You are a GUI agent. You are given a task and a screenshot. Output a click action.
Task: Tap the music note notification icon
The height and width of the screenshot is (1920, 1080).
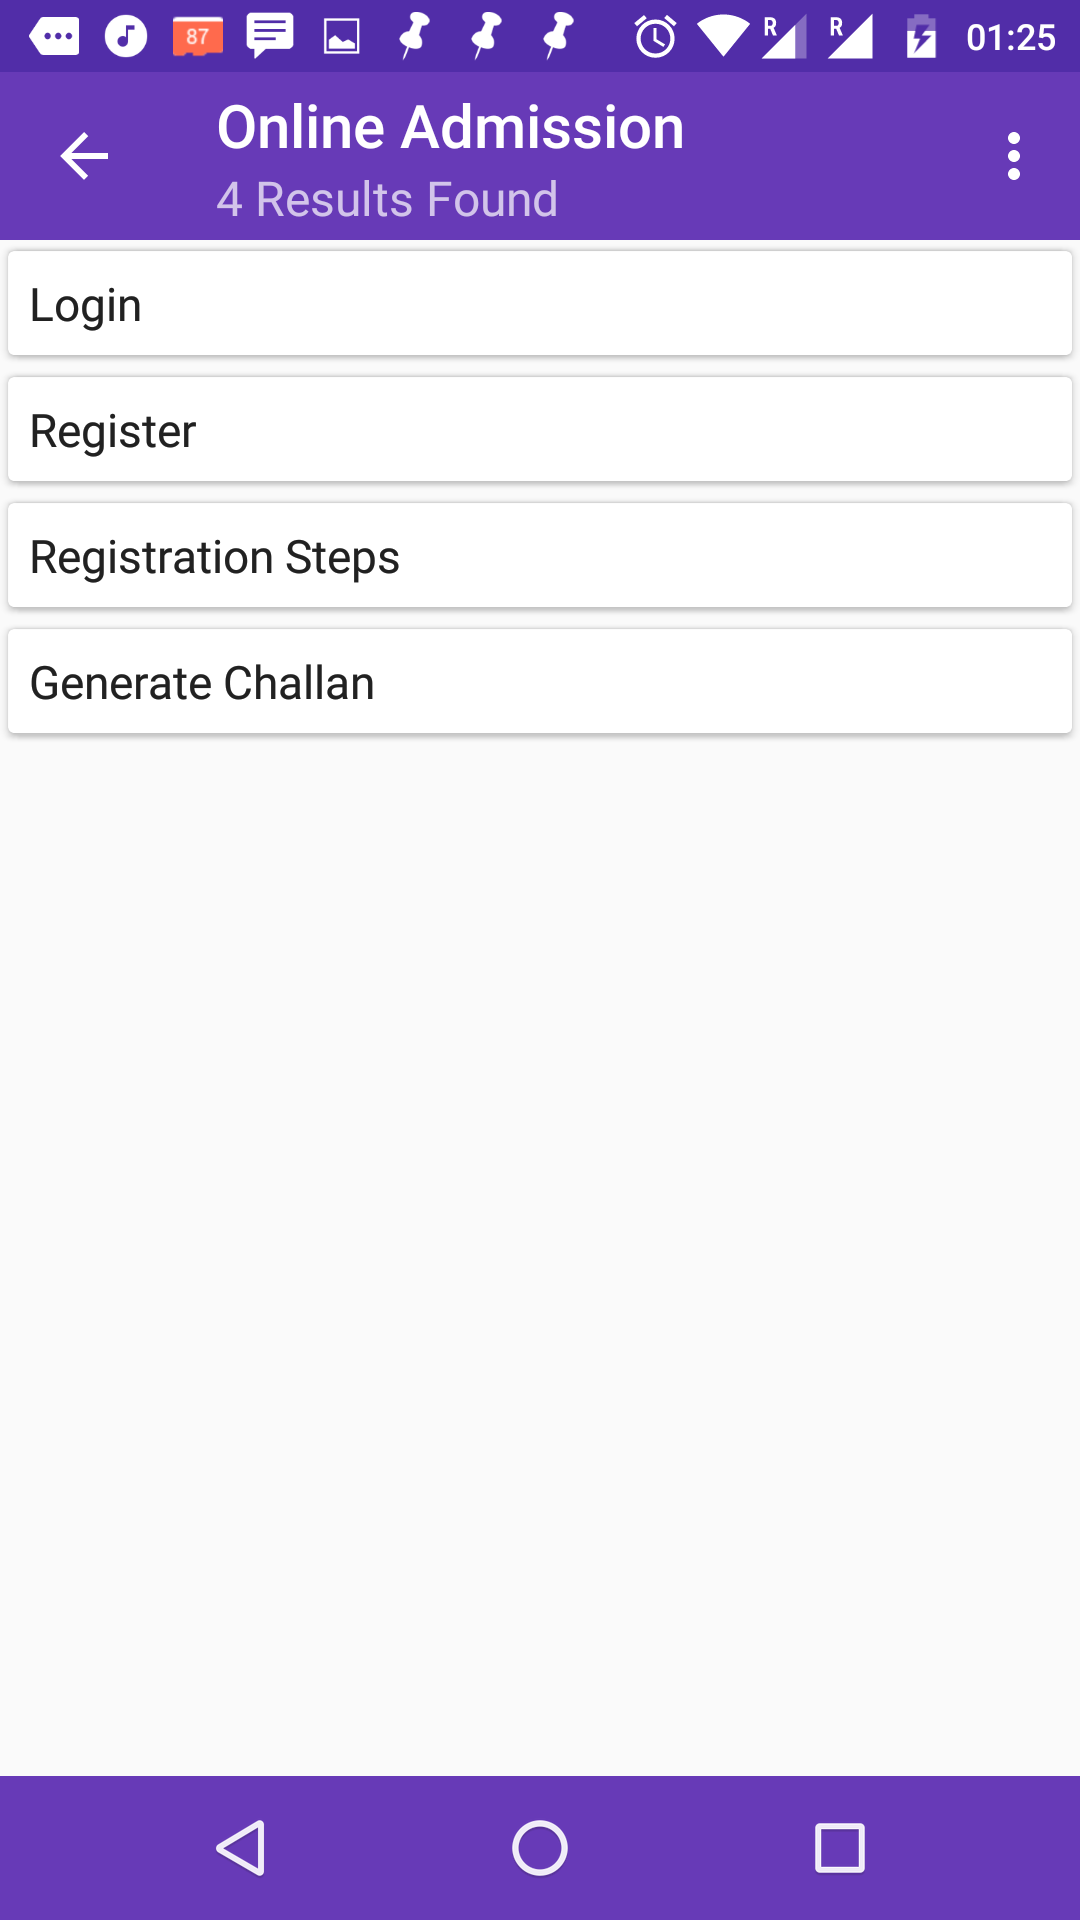(126, 37)
